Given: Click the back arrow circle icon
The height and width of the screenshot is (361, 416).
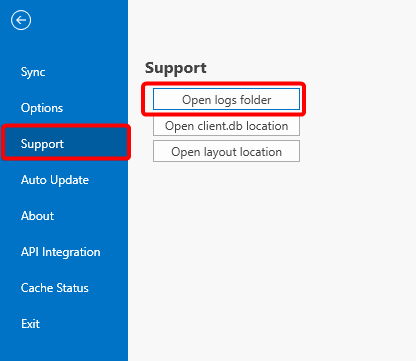Looking at the screenshot, I should (21, 20).
